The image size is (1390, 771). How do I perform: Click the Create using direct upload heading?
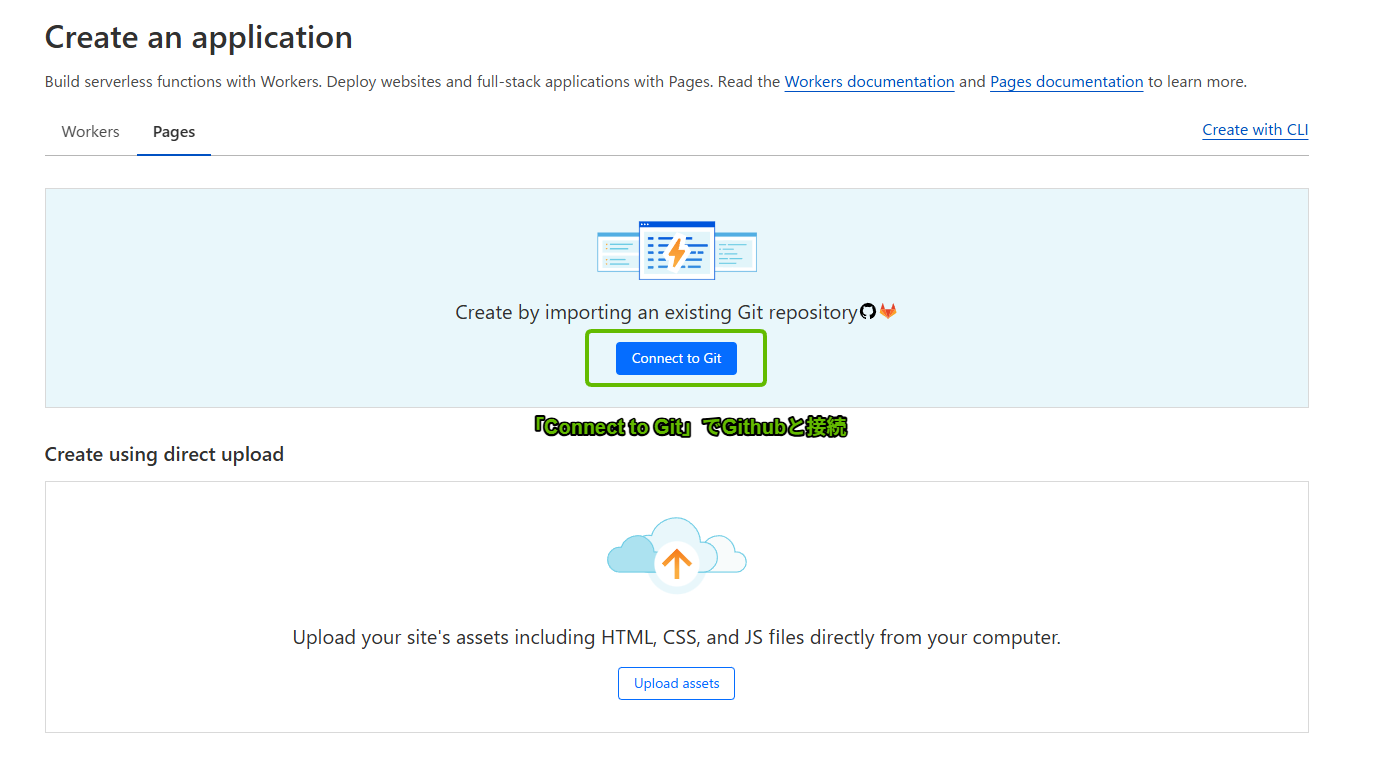(164, 455)
